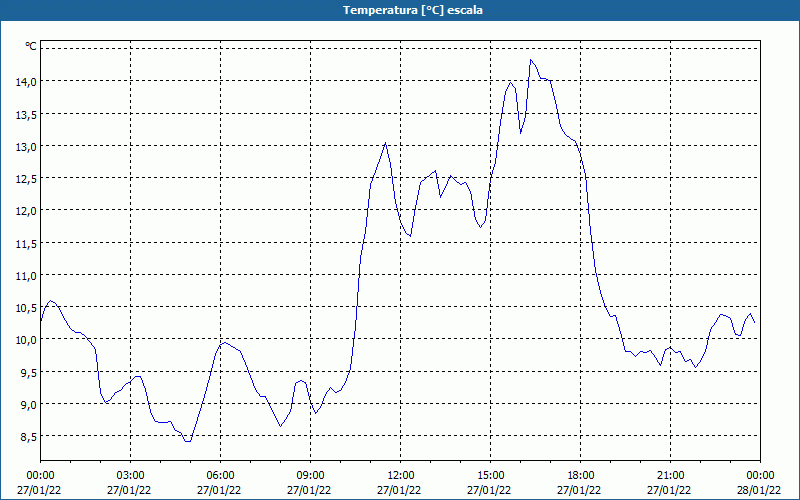Screen dimensions: 800x500
Task: Click the 9,0 y-axis label
Action: point(29,405)
